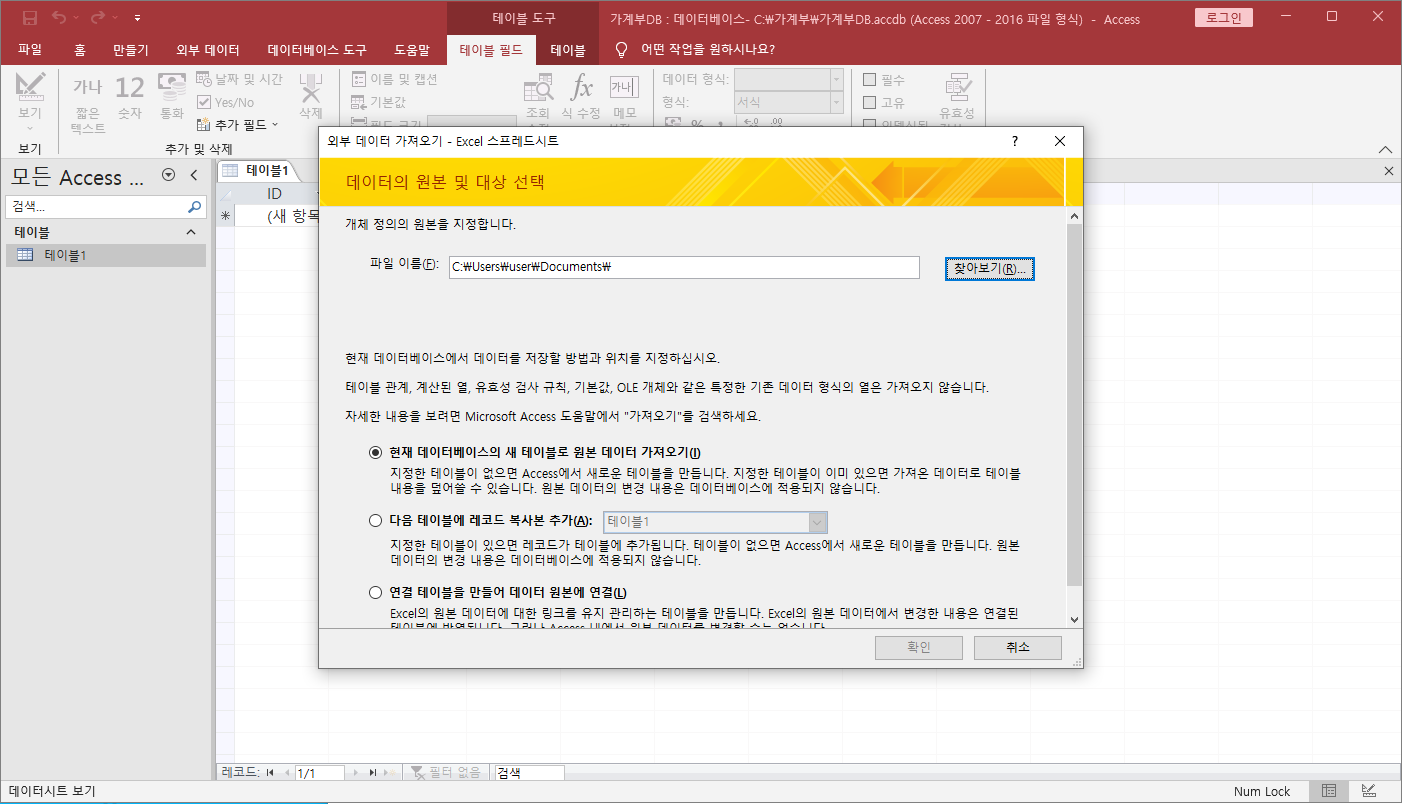Collapse the navigation pane with chevron
This screenshot has width=1402, height=804.
tap(194, 175)
